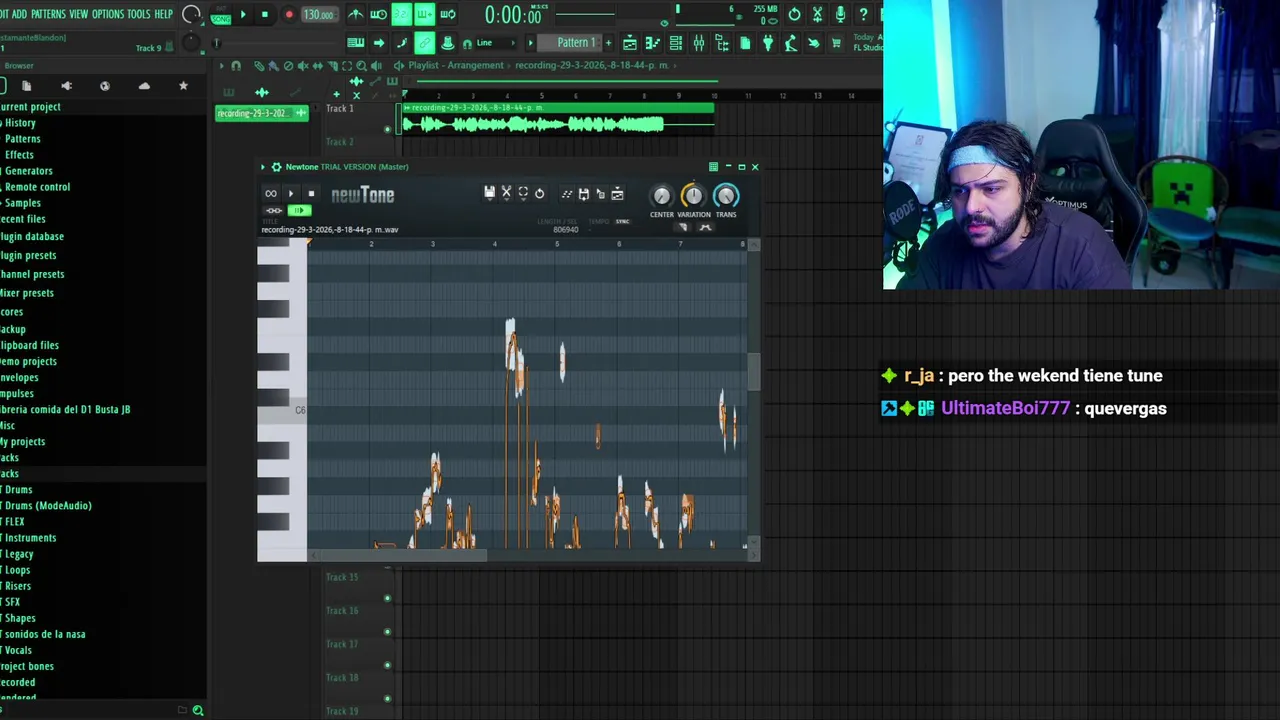Open the Drums (ModeAudio) pack folder
1280x720 pixels.
[x=47, y=505]
